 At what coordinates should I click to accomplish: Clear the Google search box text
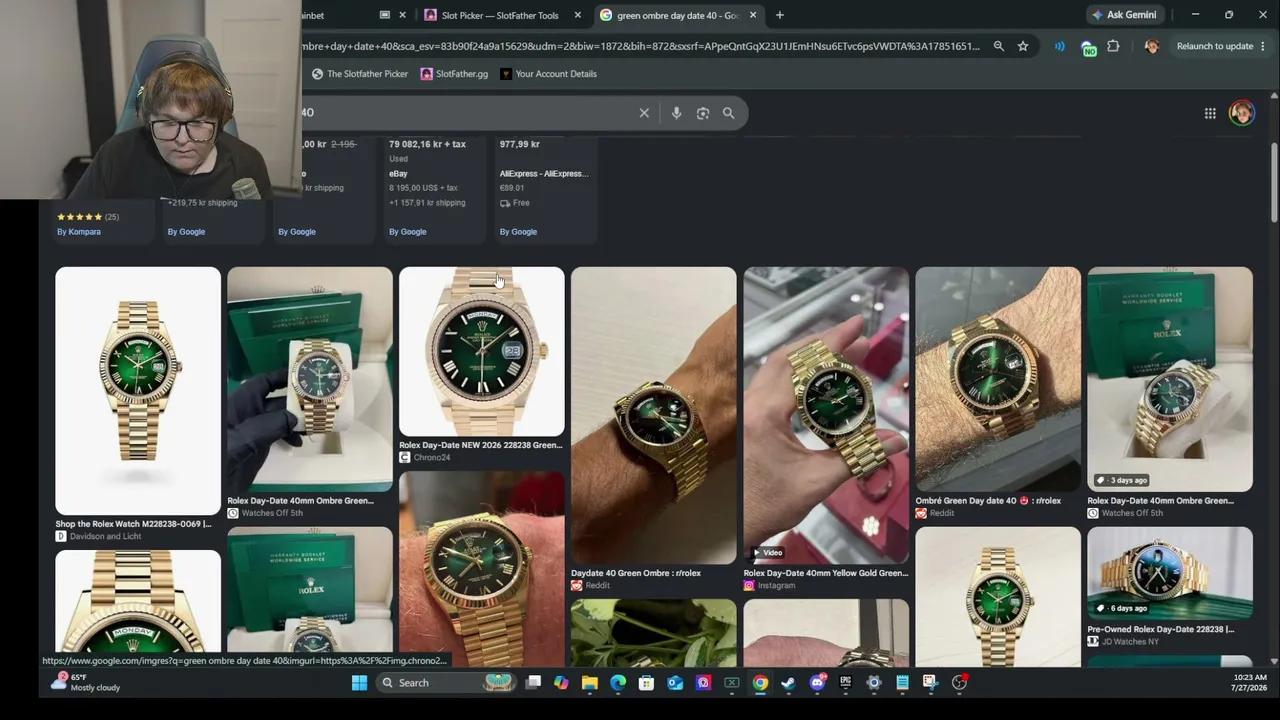point(644,113)
